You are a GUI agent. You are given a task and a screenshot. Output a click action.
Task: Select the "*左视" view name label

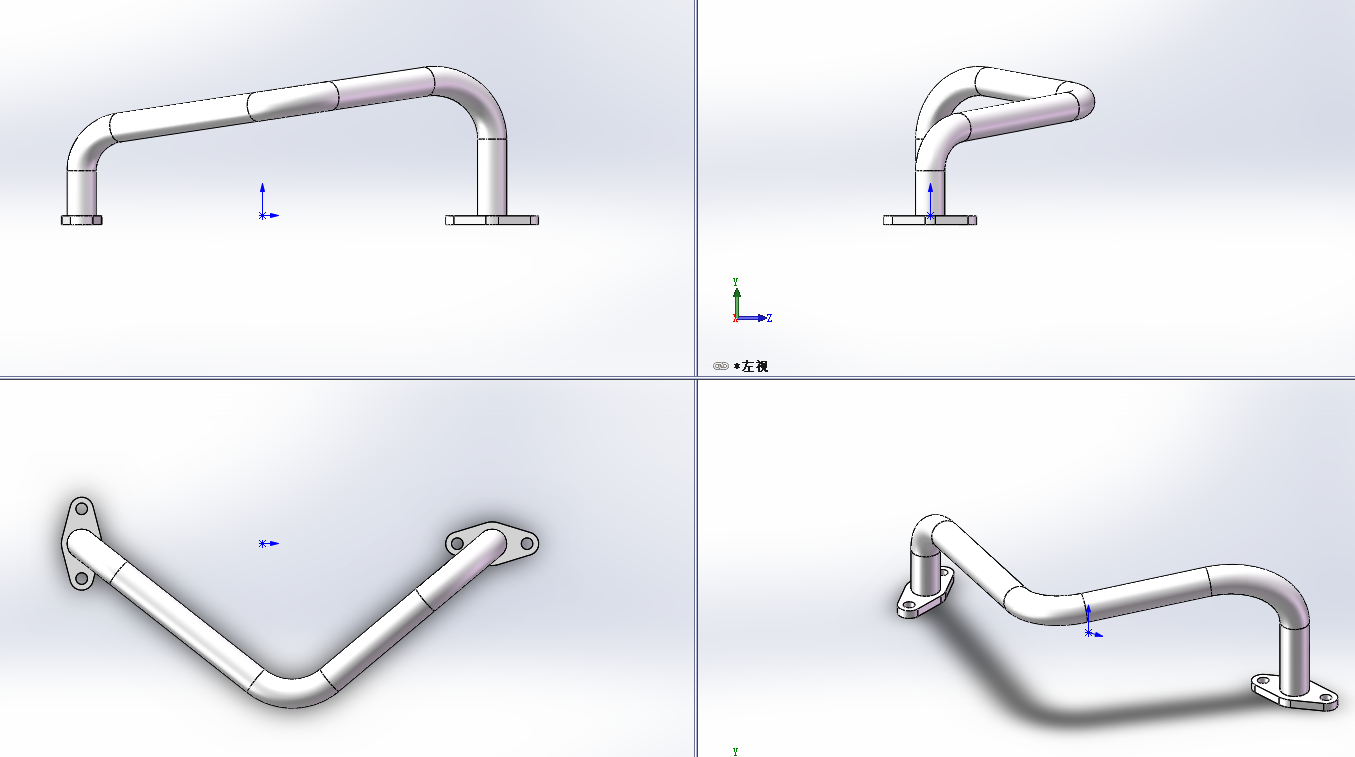pos(751,366)
